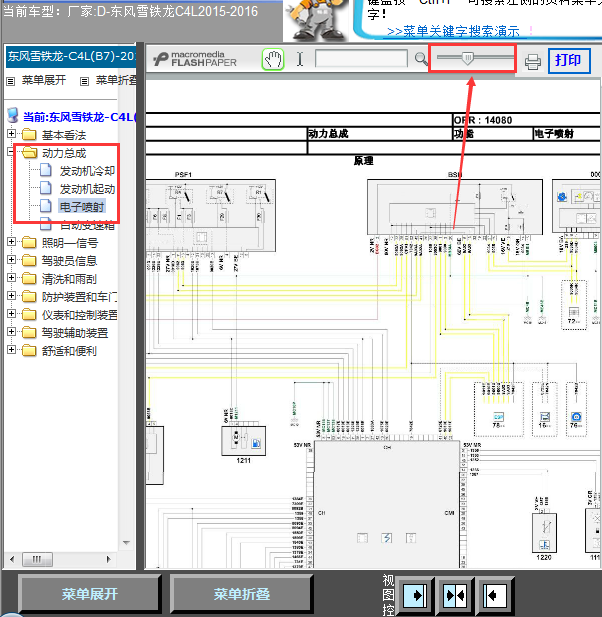Click the 驾驶辅助装置 folder icon
The image size is (602, 617).
[29, 333]
